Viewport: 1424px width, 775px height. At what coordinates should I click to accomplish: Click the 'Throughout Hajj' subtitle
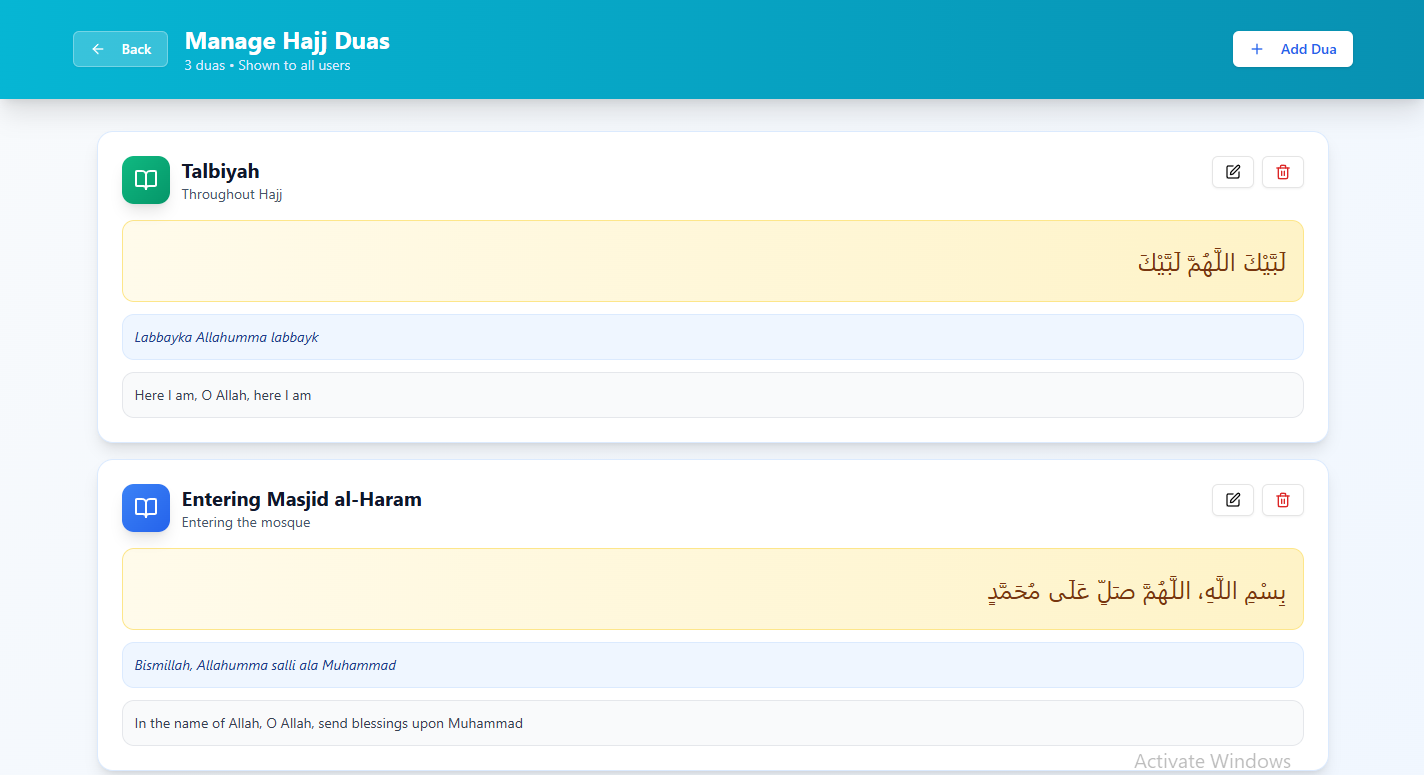(232, 195)
